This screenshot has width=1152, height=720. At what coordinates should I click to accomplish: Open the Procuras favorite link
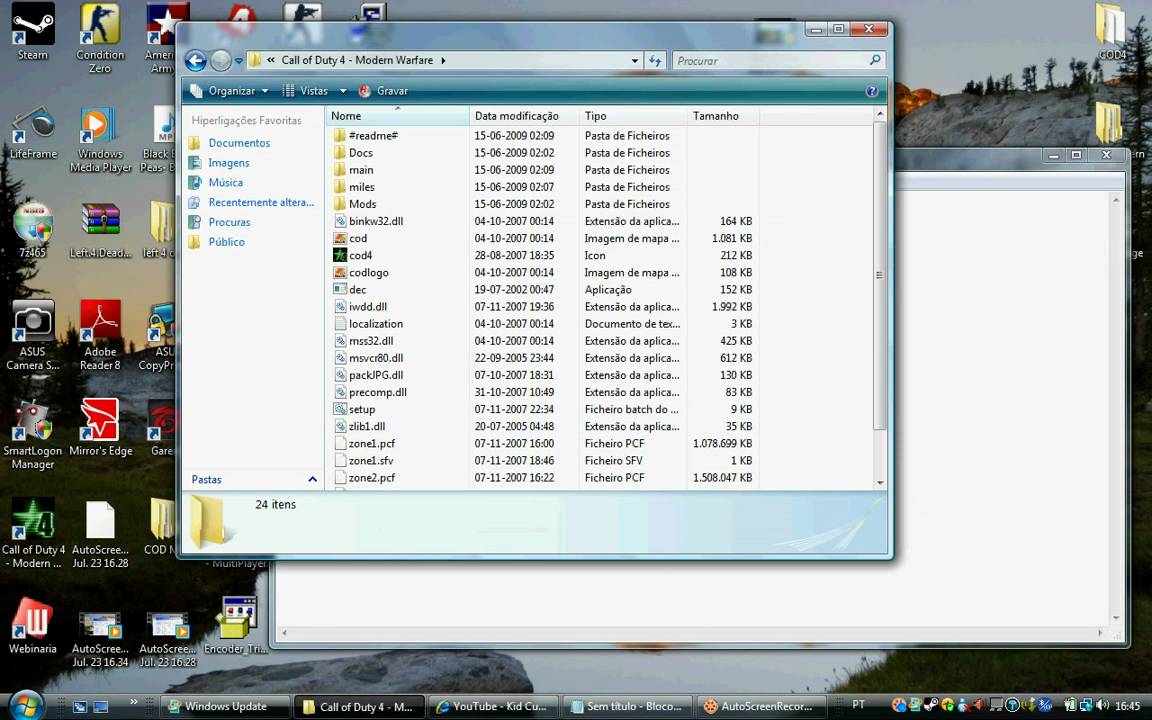229,222
